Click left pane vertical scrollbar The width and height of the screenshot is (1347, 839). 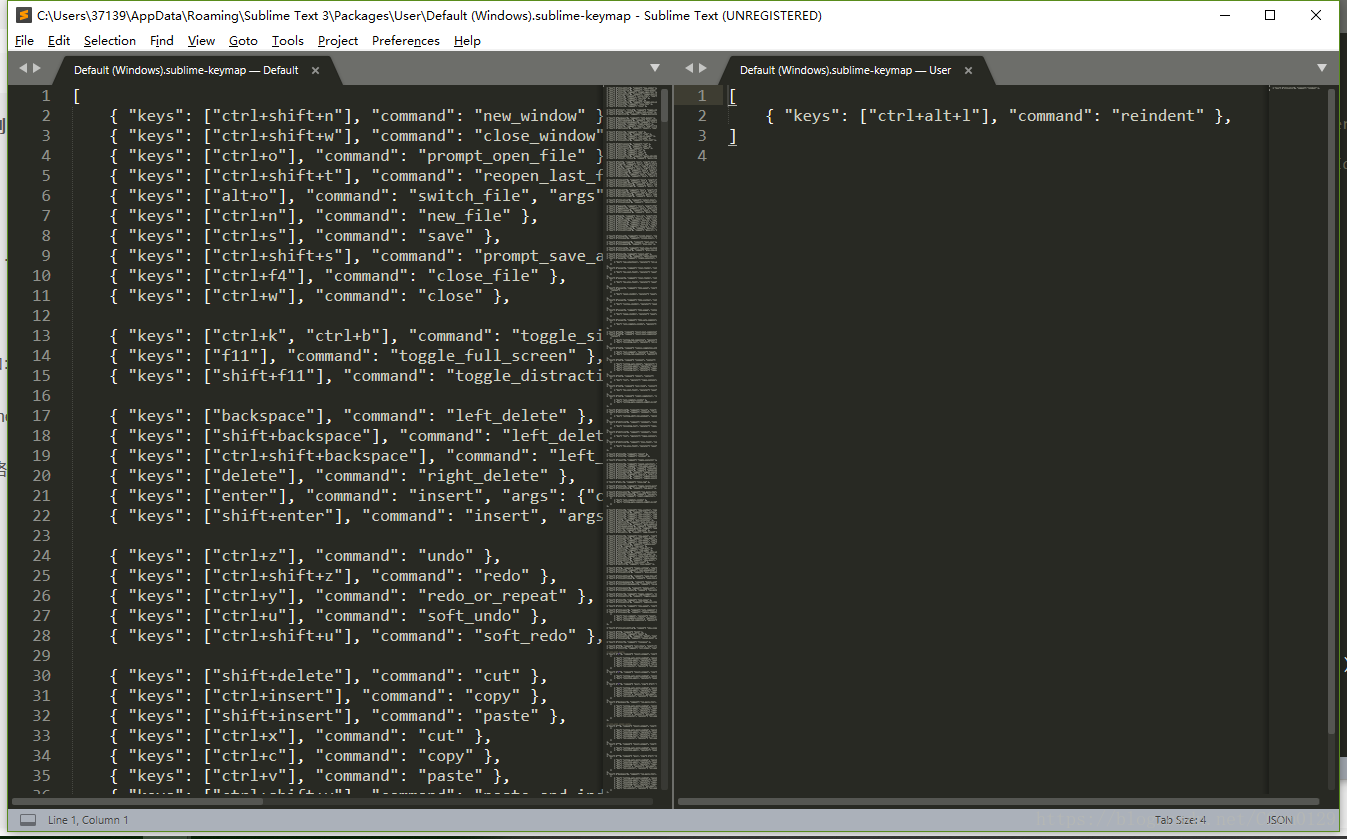click(x=664, y=105)
